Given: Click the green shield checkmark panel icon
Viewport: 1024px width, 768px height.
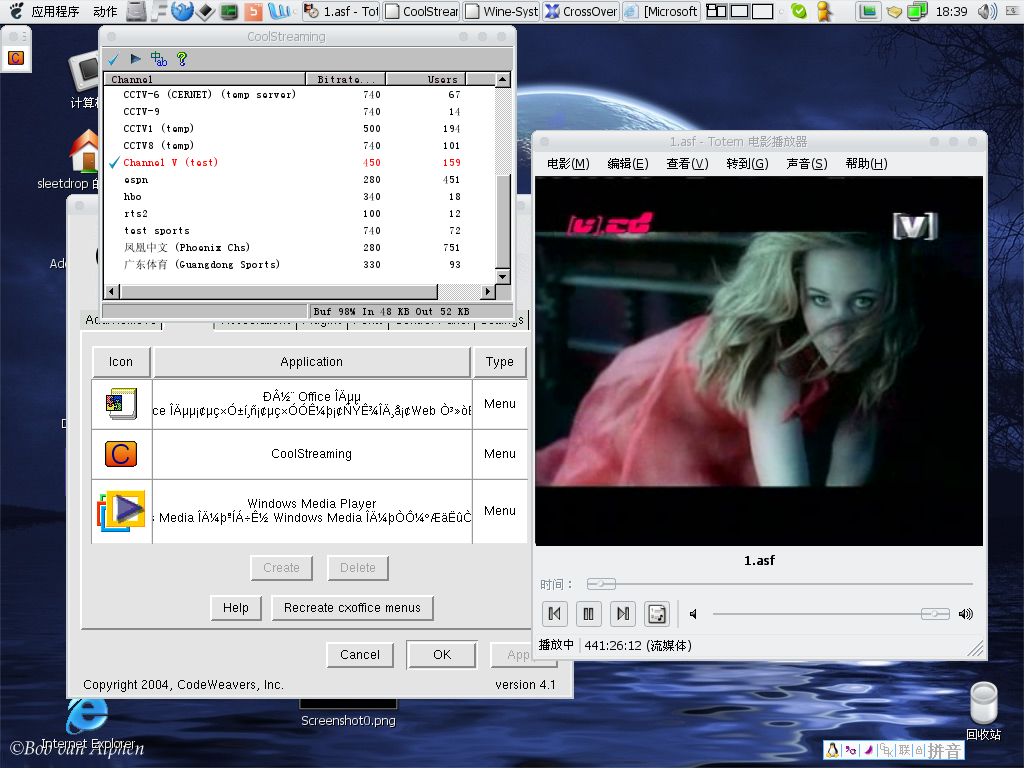Looking at the screenshot, I should (799, 11).
